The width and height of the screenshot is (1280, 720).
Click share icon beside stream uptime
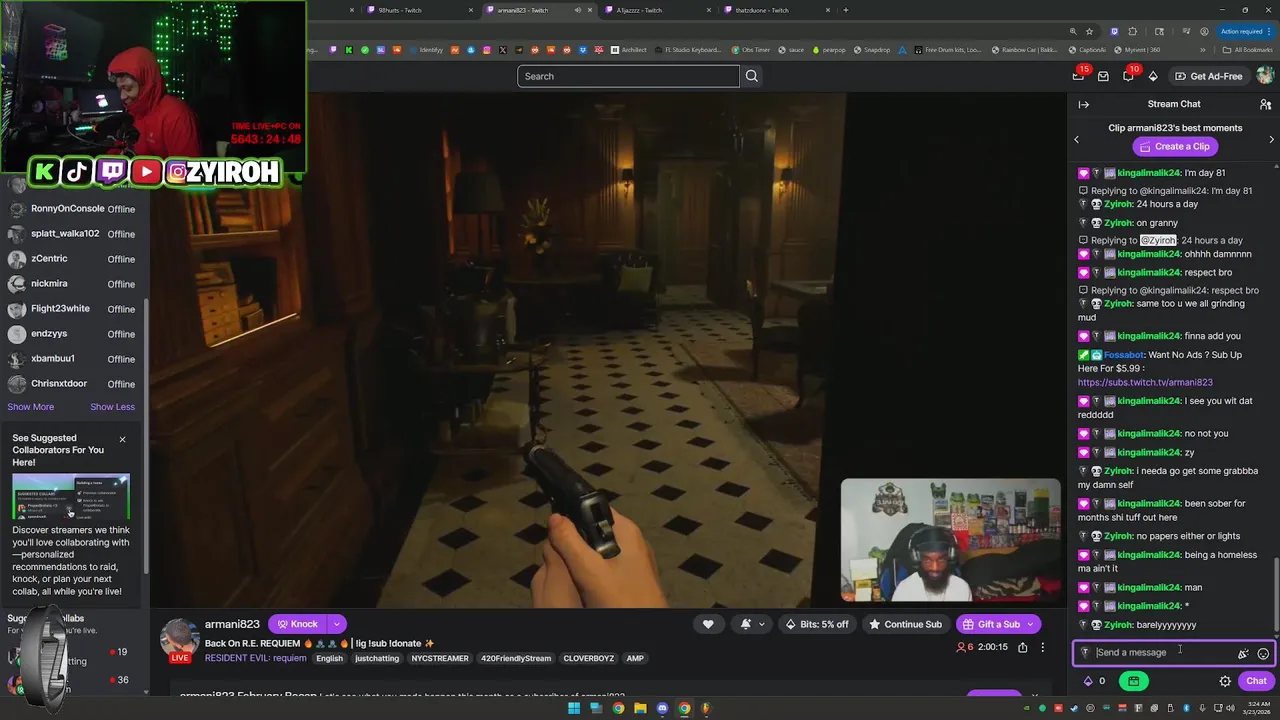click(1022, 647)
